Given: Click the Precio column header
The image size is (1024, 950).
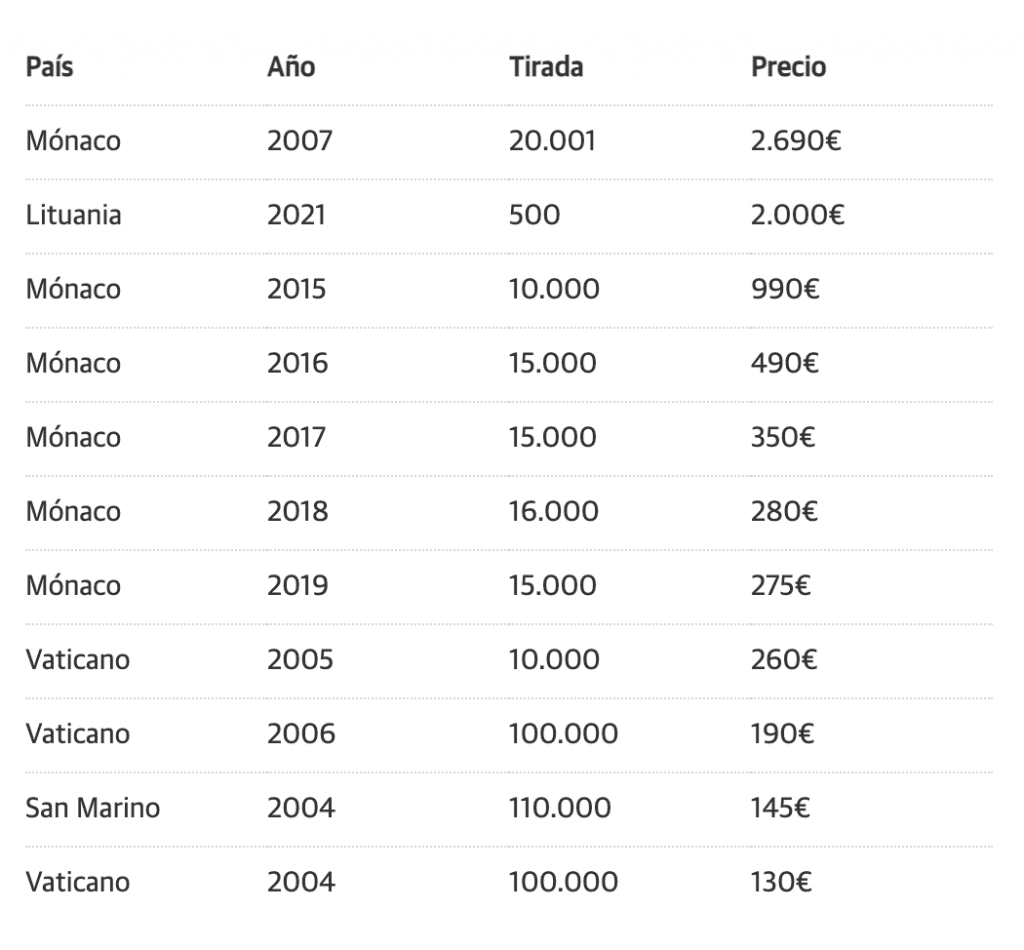Looking at the screenshot, I should click(x=788, y=67).
